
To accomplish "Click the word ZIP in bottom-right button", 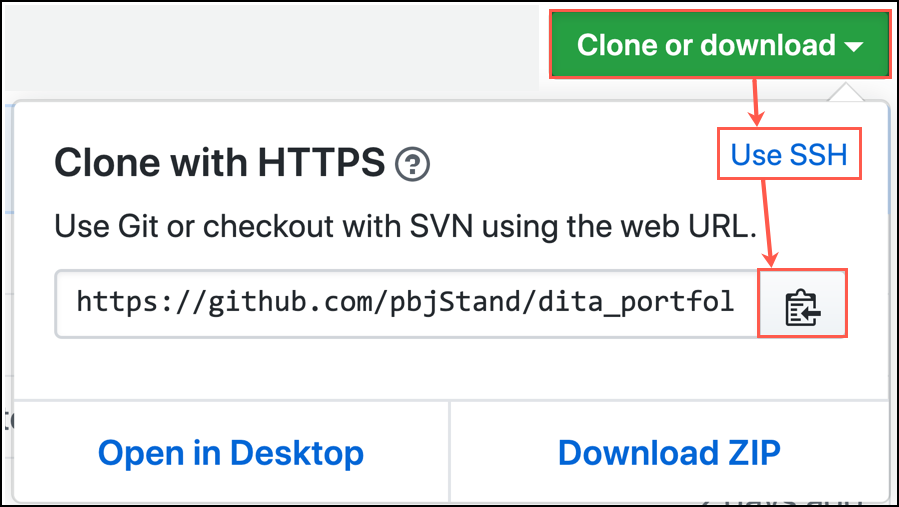I will point(746,453).
